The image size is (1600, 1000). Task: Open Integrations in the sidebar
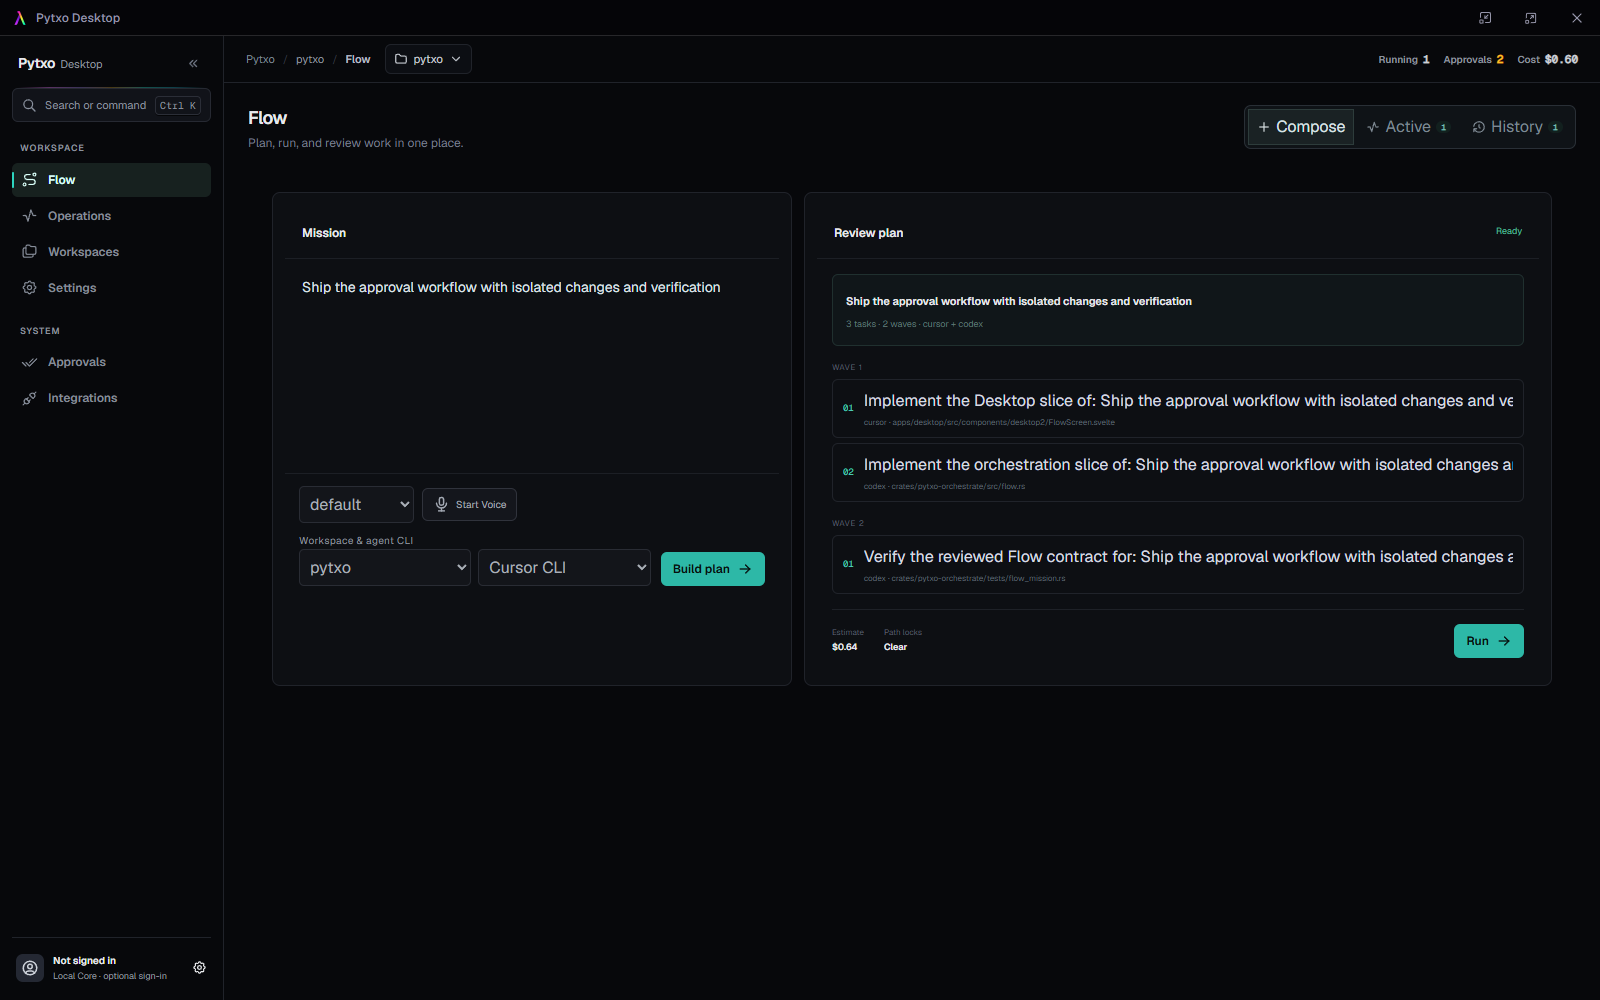[x=111, y=398]
